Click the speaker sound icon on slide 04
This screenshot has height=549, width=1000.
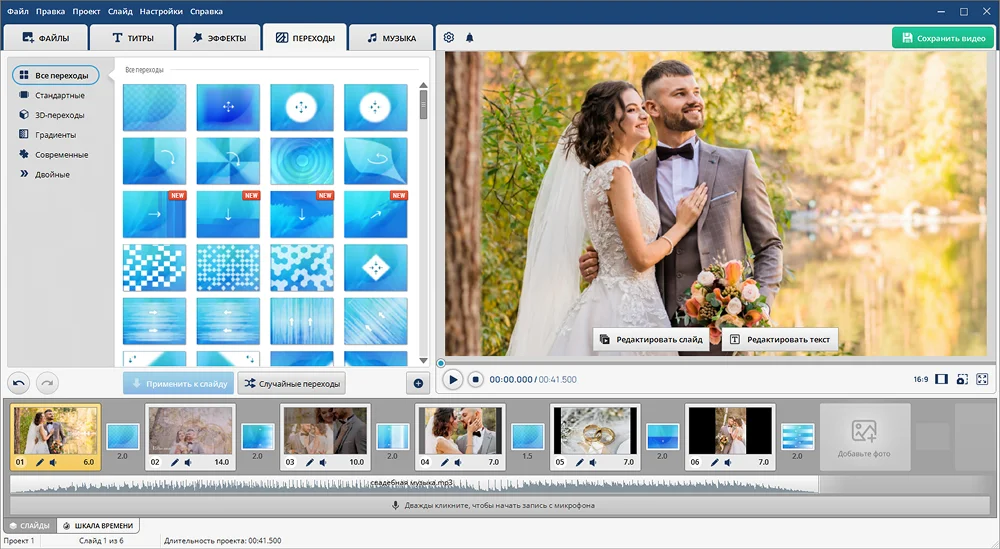457,463
